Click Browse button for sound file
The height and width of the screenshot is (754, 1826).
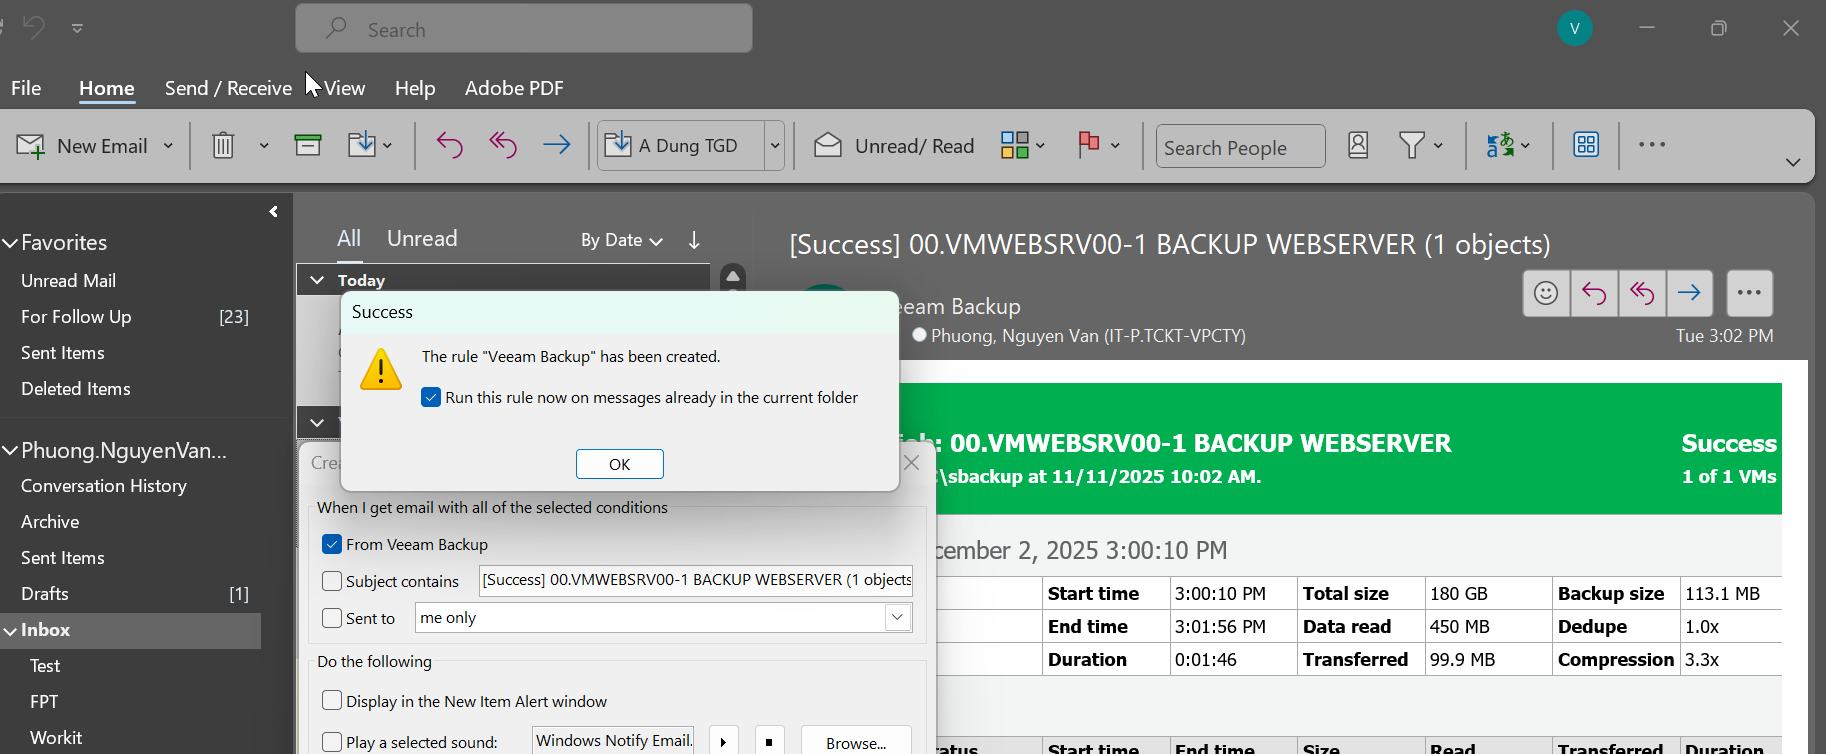click(x=856, y=742)
